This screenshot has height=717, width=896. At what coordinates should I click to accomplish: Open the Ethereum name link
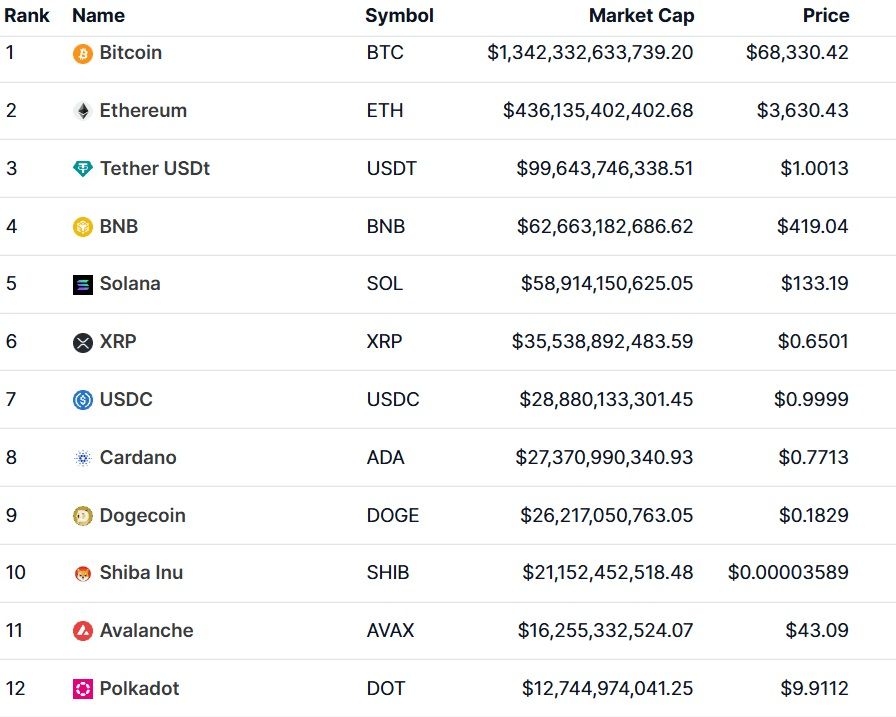[143, 111]
